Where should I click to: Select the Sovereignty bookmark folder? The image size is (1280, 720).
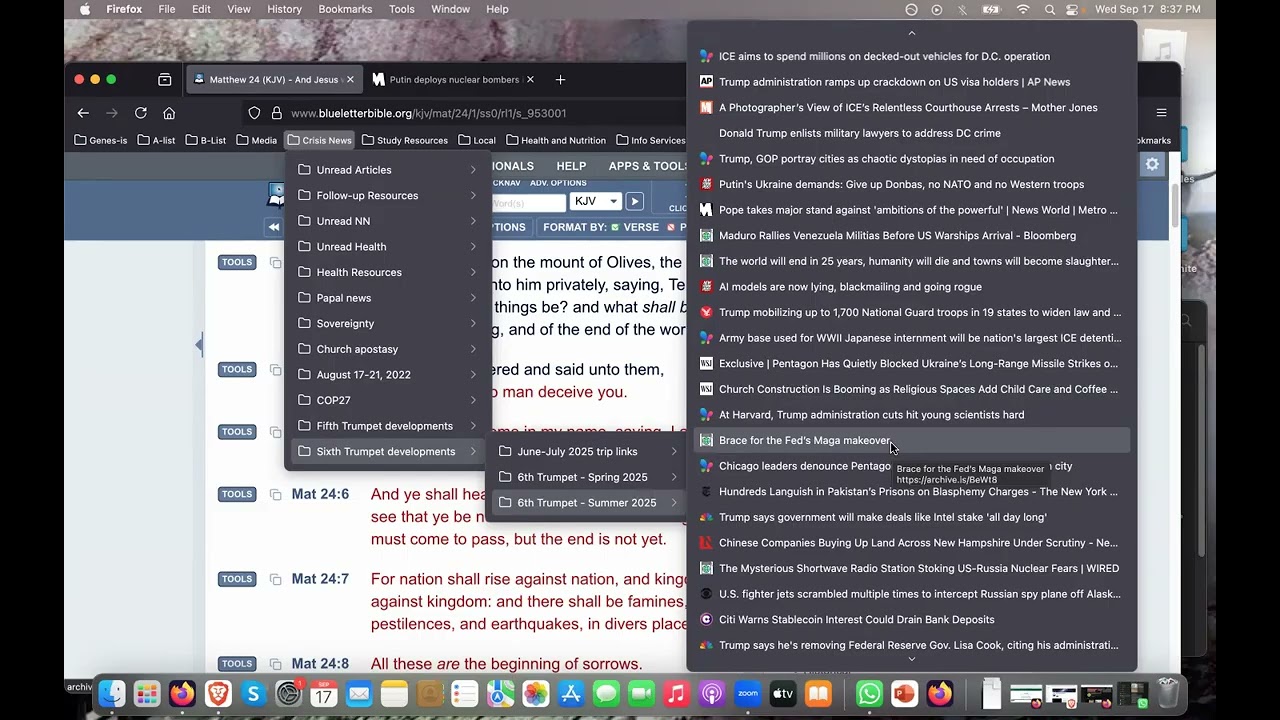(x=388, y=323)
